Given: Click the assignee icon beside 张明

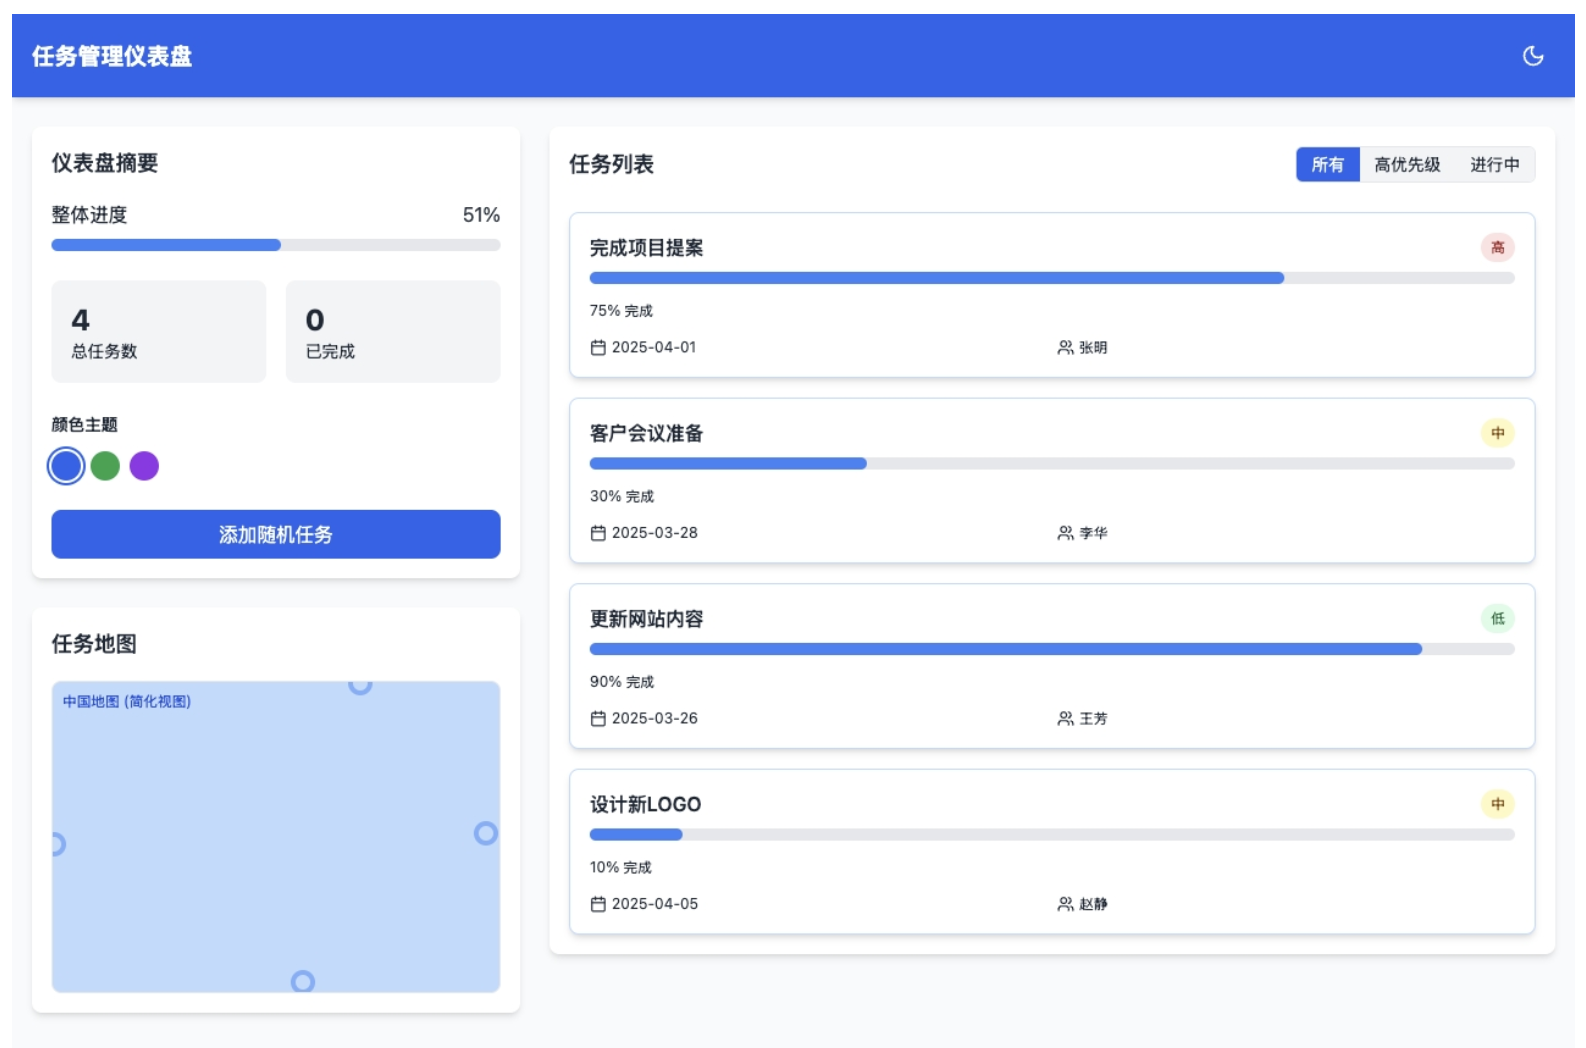Looking at the screenshot, I should coord(1065,348).
